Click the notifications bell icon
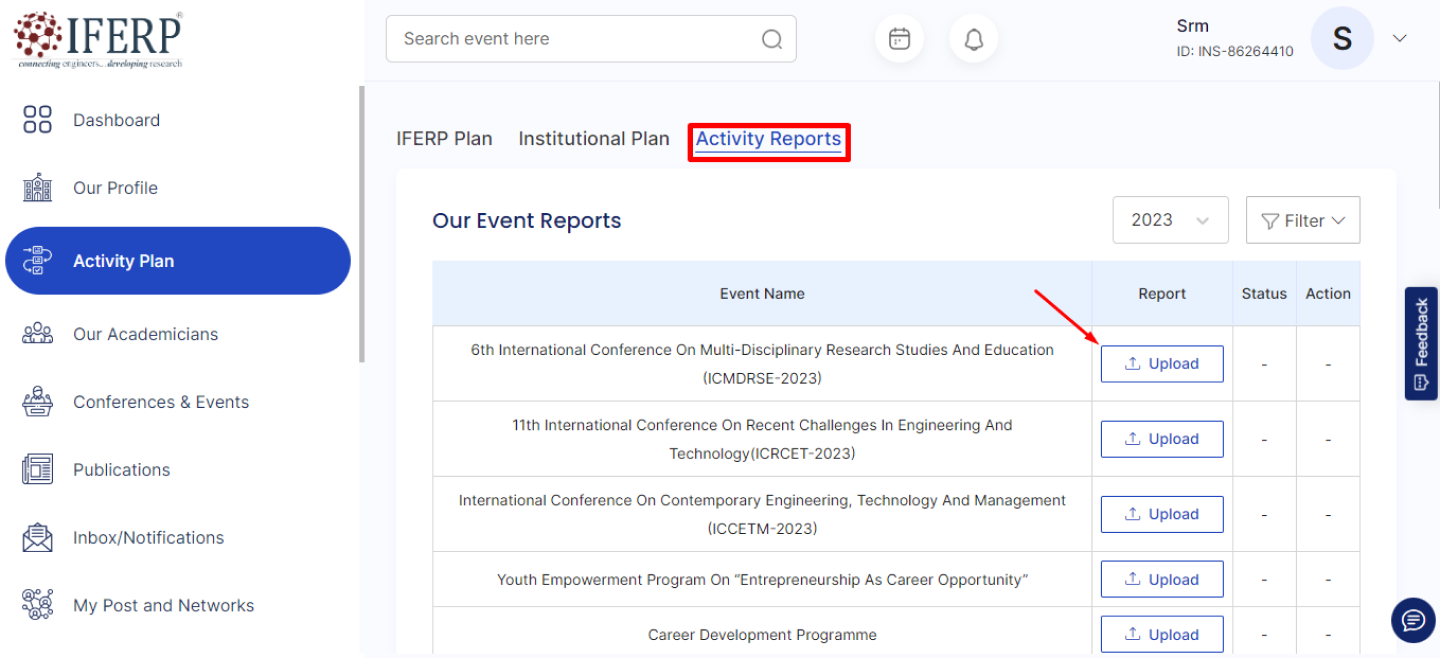The width and height of the screenshot is (1440, 659). pos(973,38)
